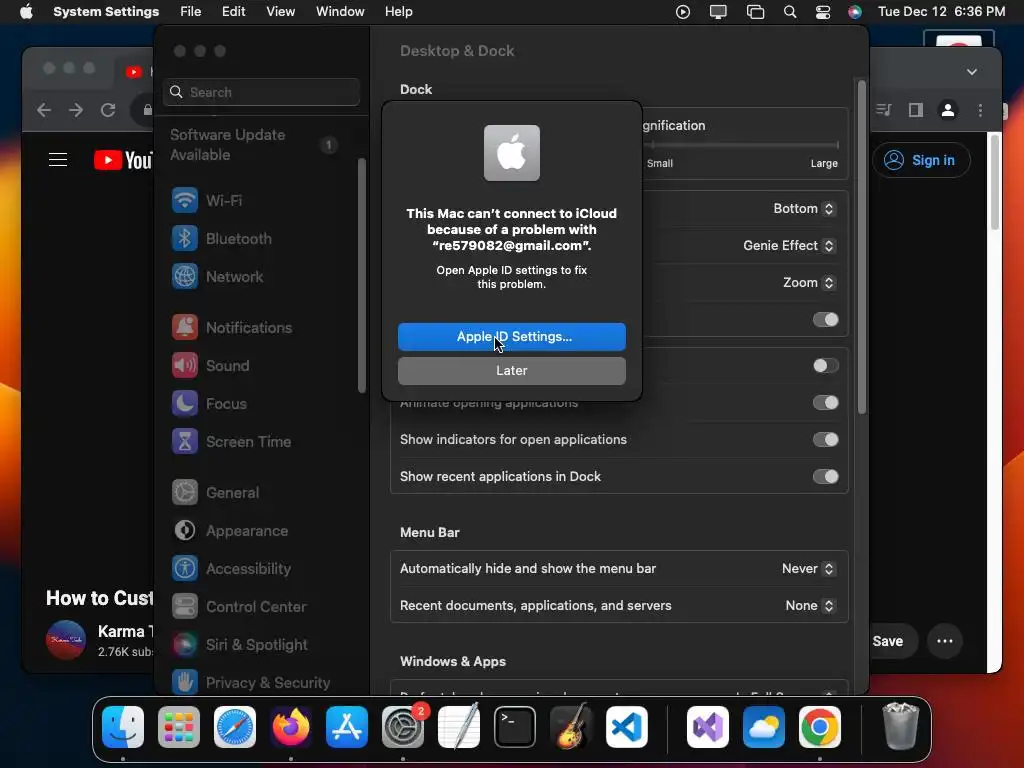Toggle Show indicators for open applications
Viewport: 1024px width, 768px height.
pos(825,440)
